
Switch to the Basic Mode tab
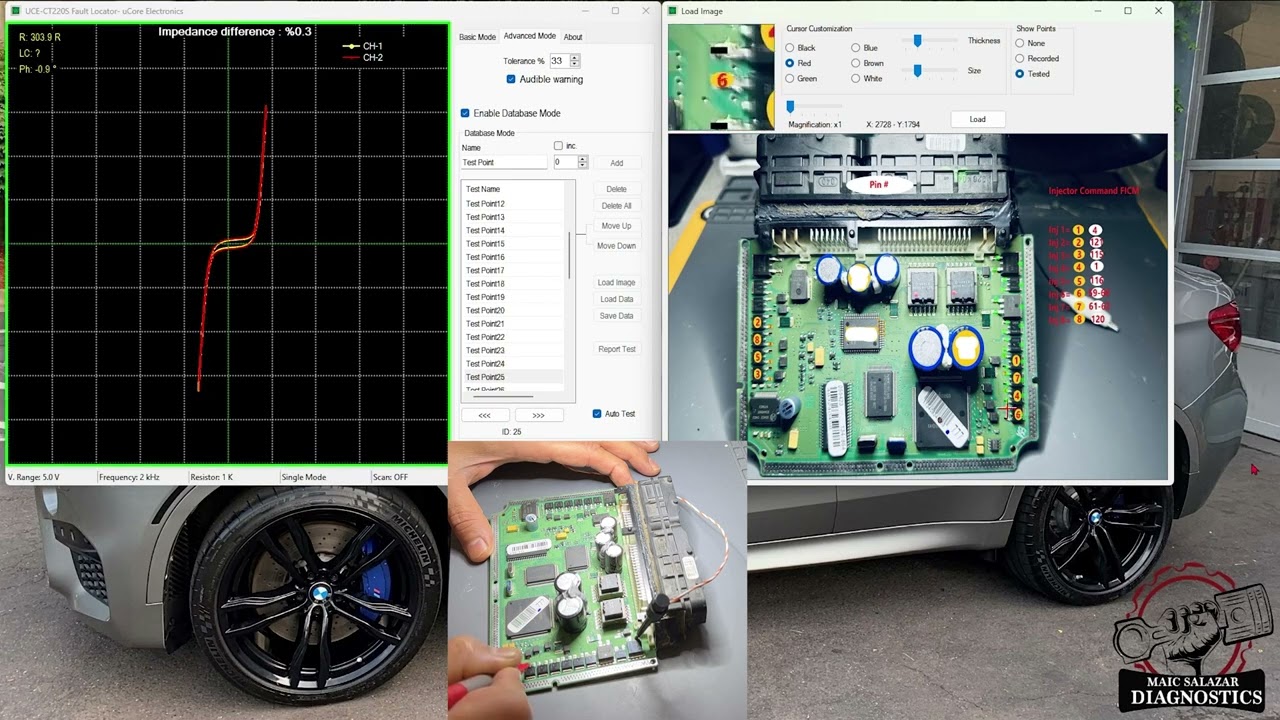(x=477, y=37)
